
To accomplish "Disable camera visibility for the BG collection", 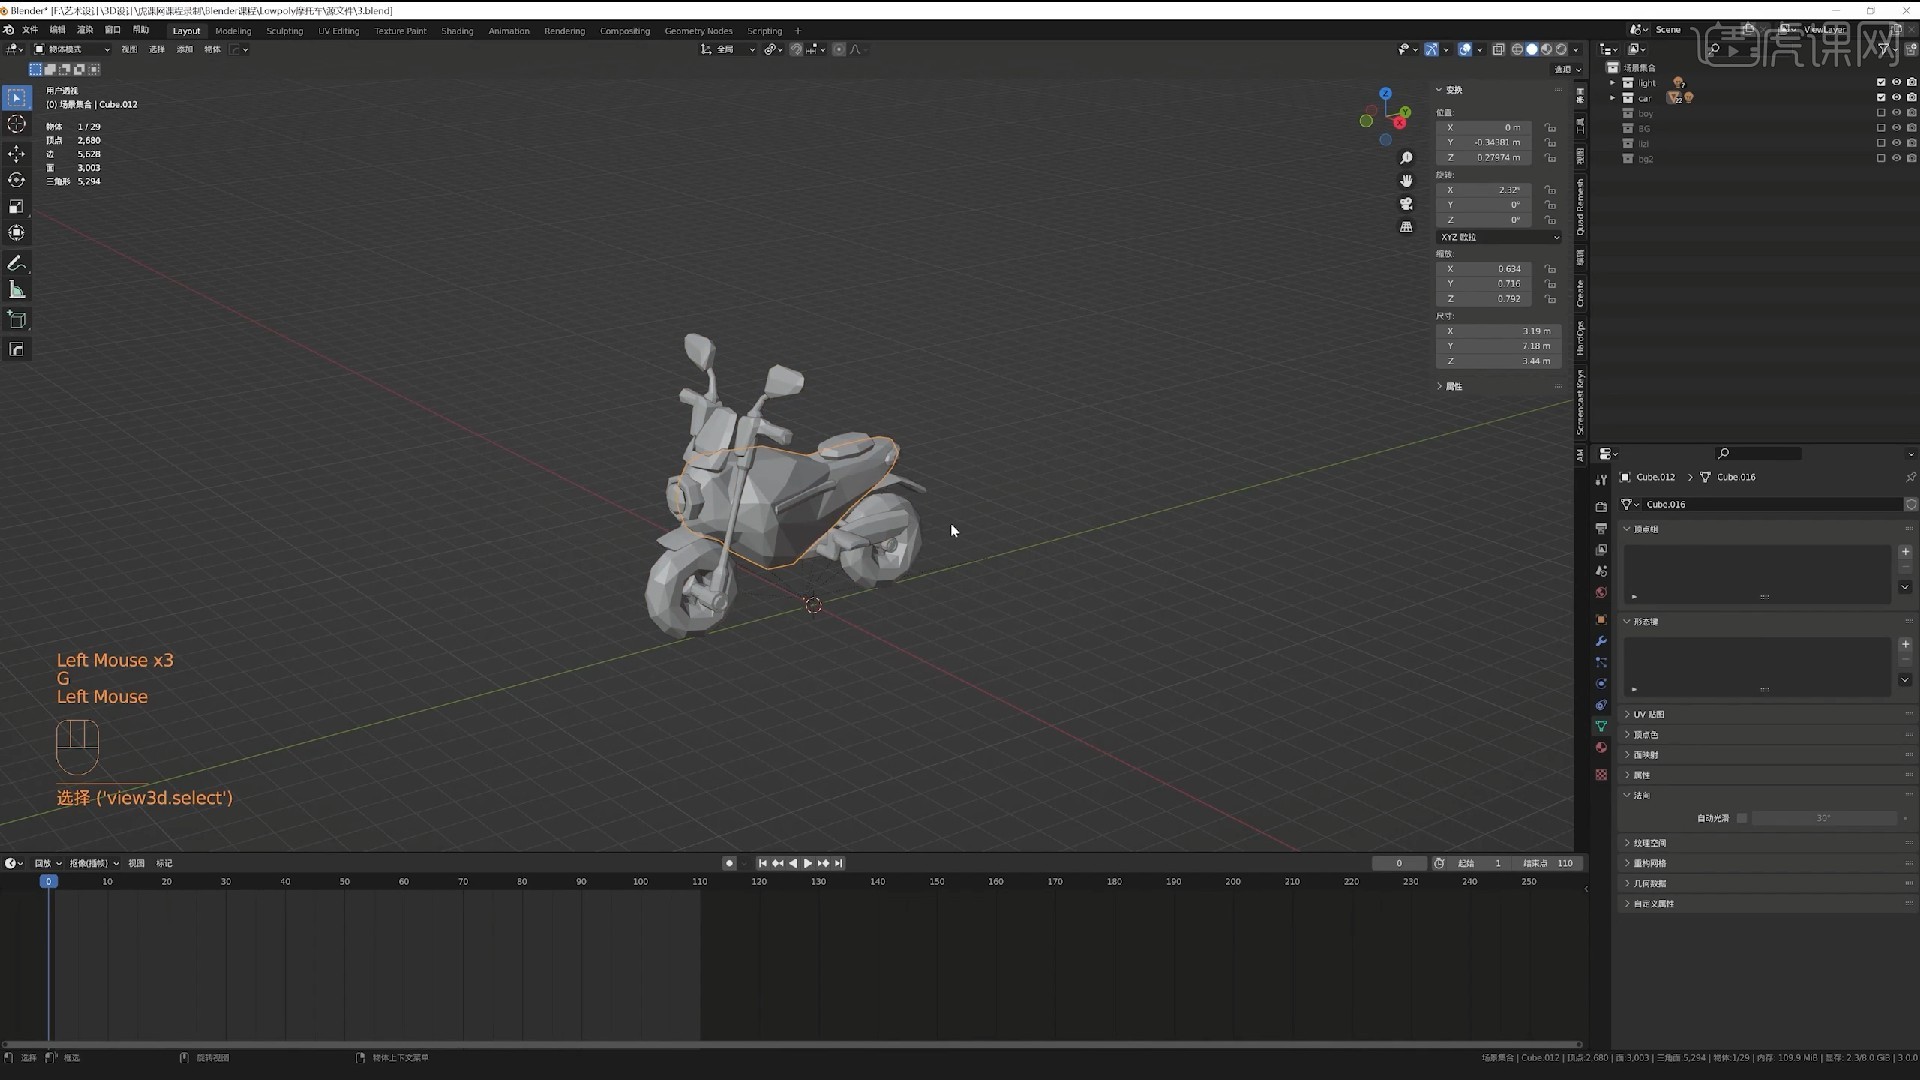I will pyautogui.click(x=1912, y=128).
